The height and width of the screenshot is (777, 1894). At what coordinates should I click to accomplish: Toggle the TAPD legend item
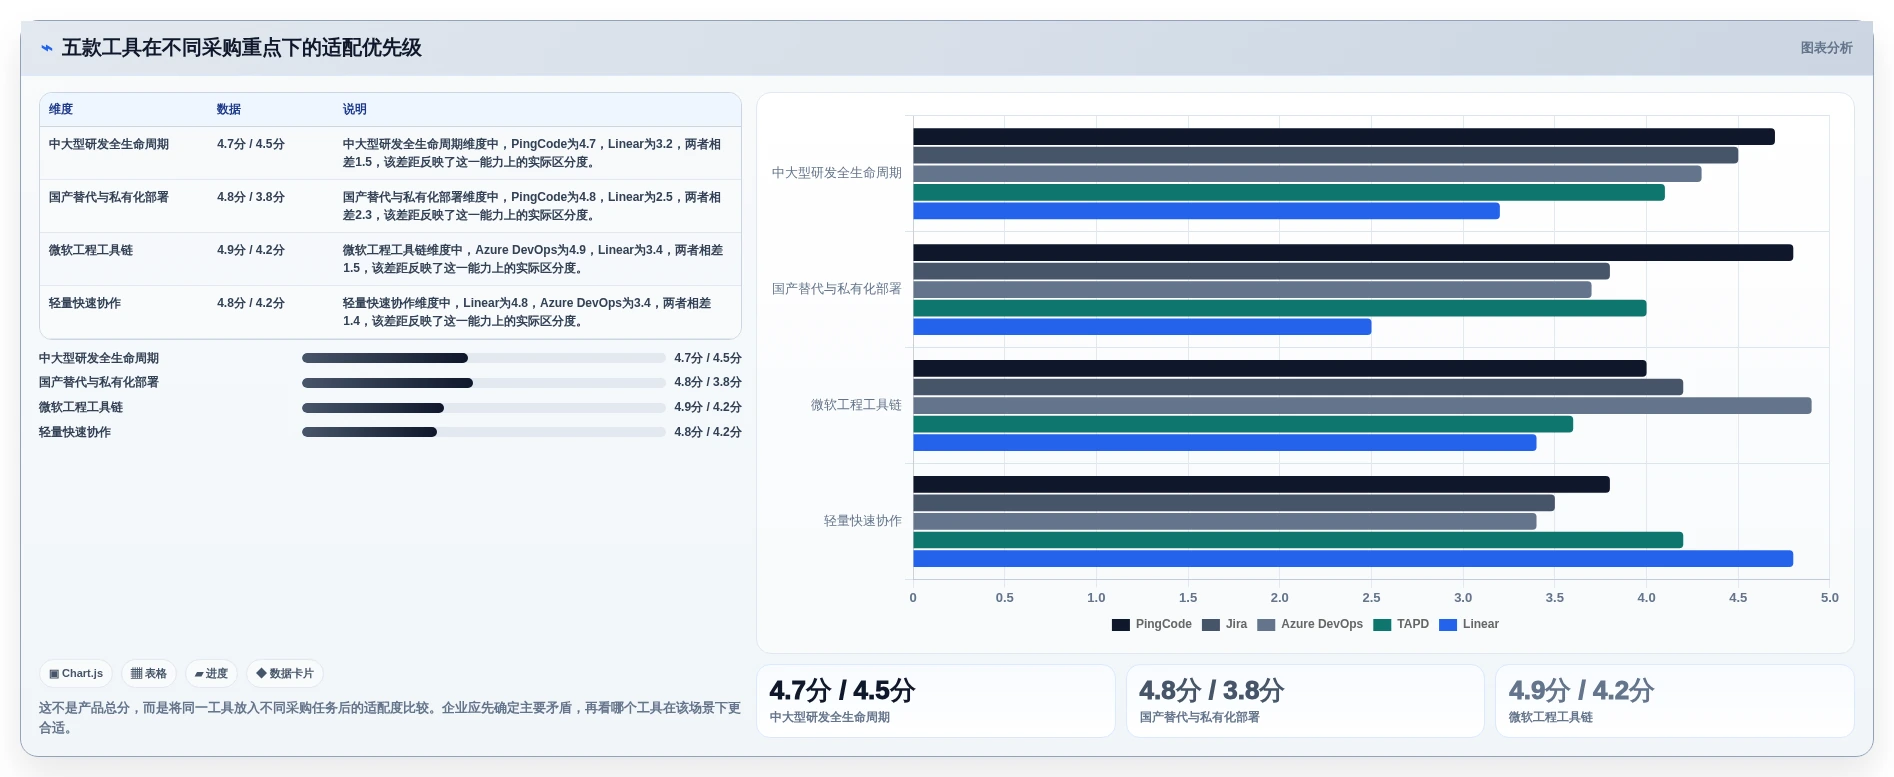[x=1401, y=624]
